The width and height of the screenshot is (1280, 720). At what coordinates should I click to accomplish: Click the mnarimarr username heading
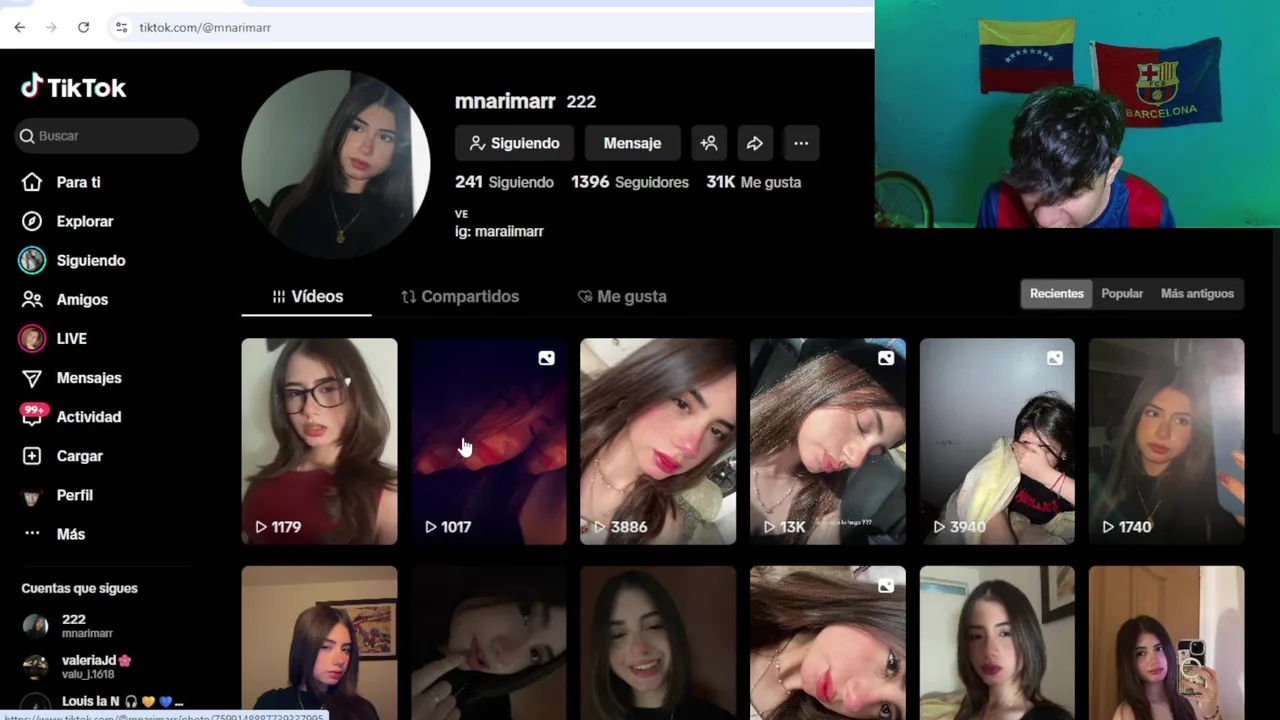point(505,101)
